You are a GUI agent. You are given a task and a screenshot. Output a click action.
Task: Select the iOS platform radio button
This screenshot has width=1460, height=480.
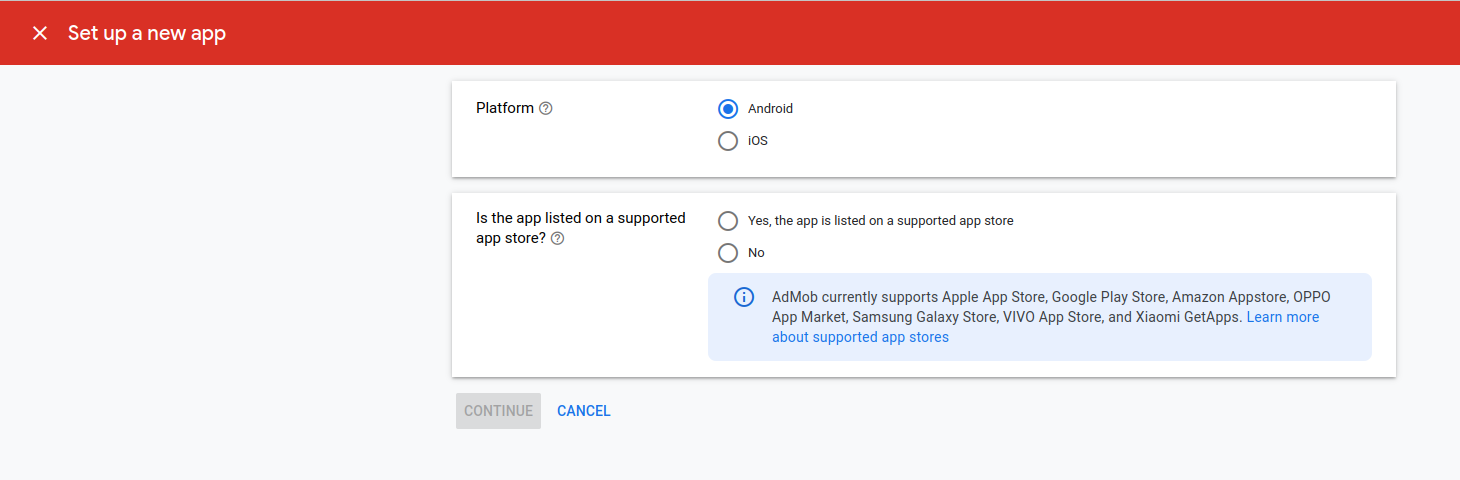click(728, 141)
